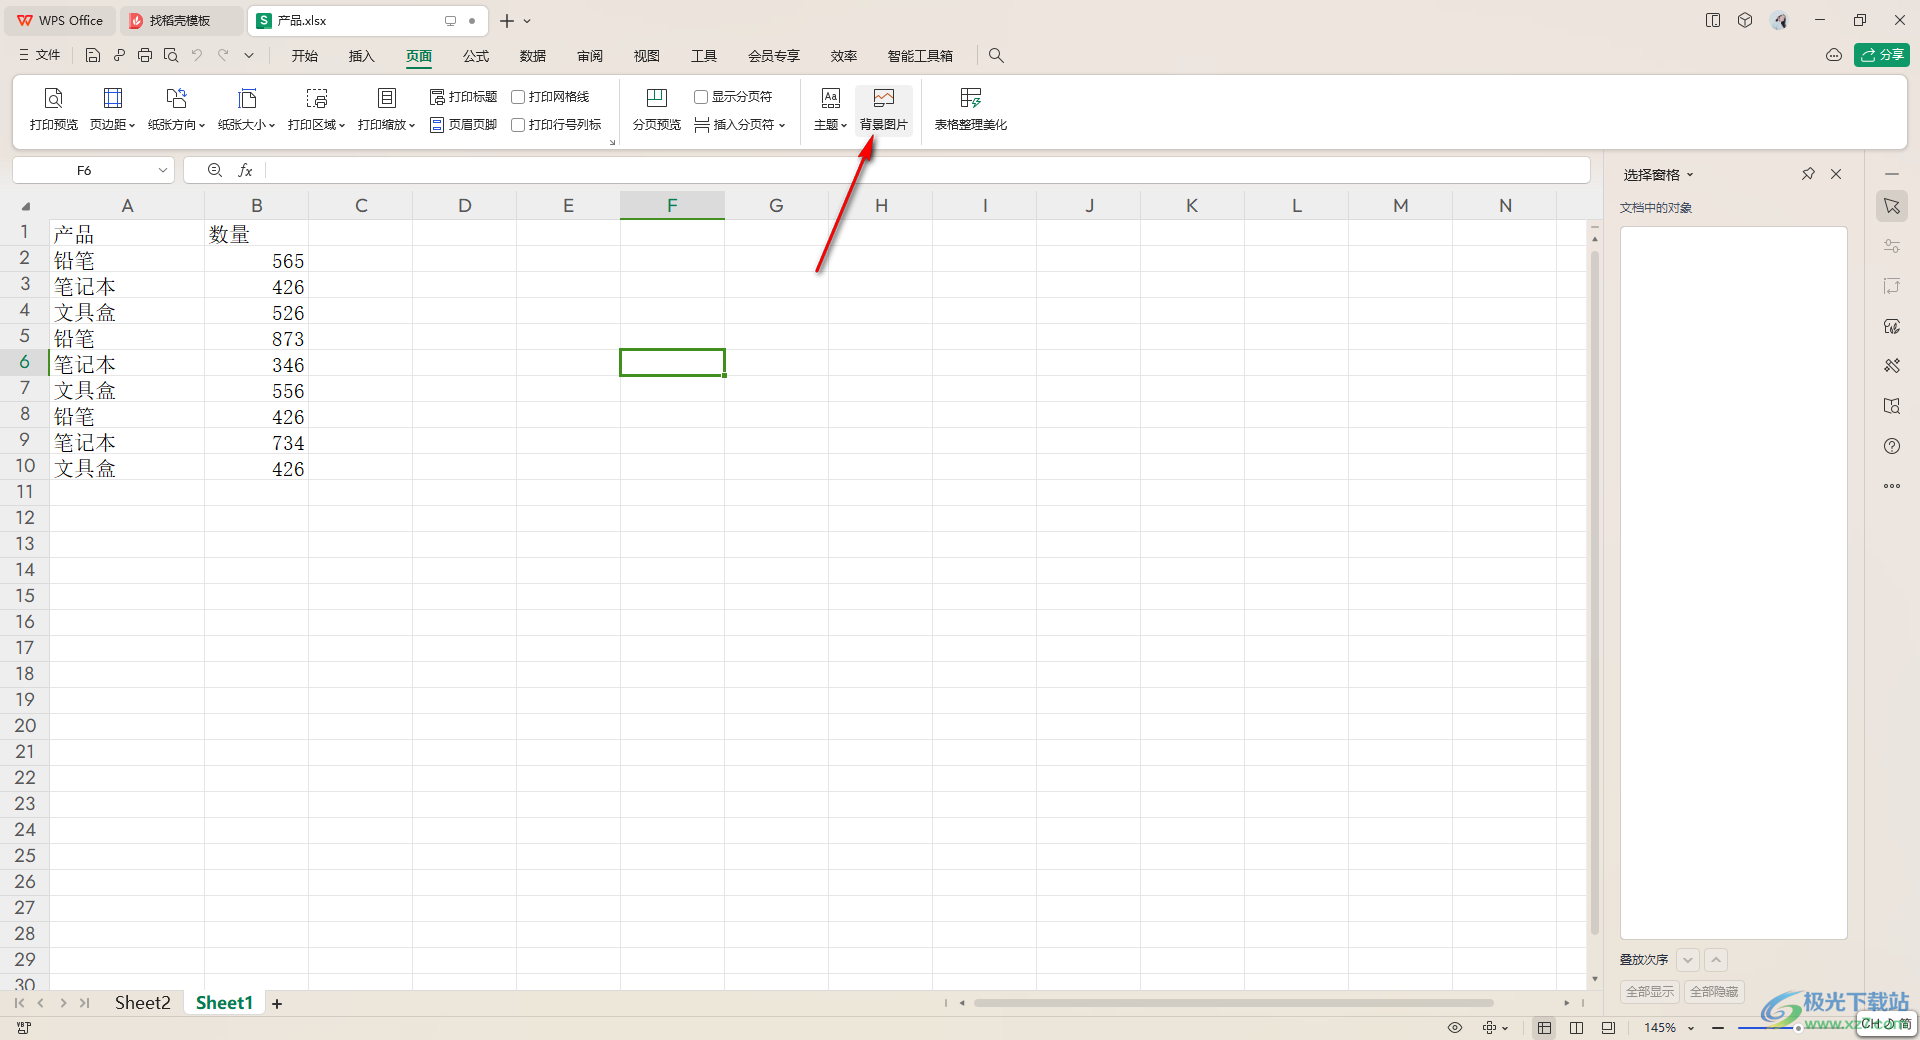The image size is (1920, 1040).
Task: Click the vertical scrollbar thumb
Action: pyautogui.click(x=1595, y=592)
